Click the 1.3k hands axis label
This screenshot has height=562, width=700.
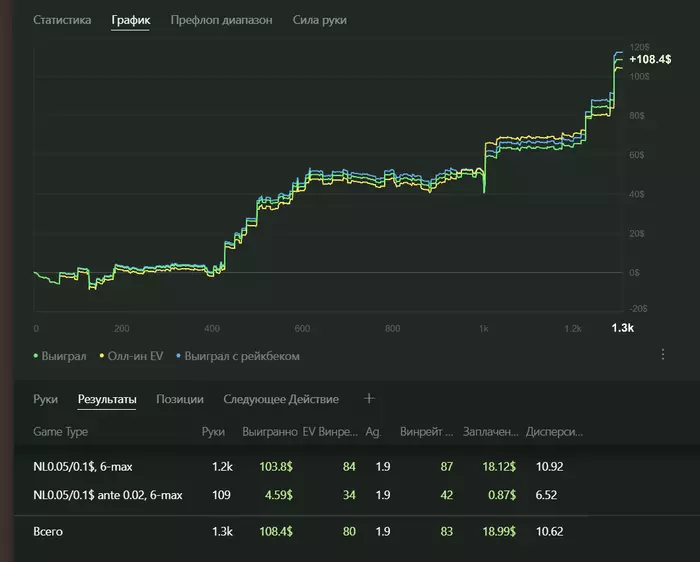coord(622,328)
